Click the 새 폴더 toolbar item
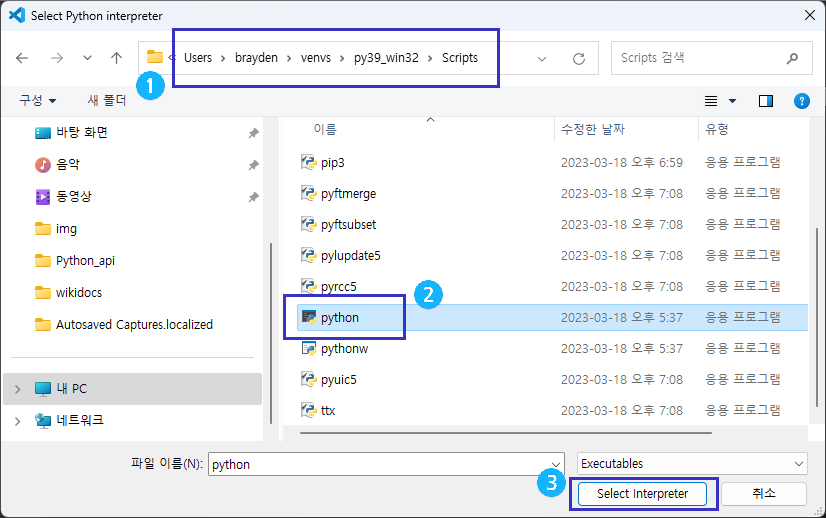The image size is (826, 518). [x=107, y=101]
